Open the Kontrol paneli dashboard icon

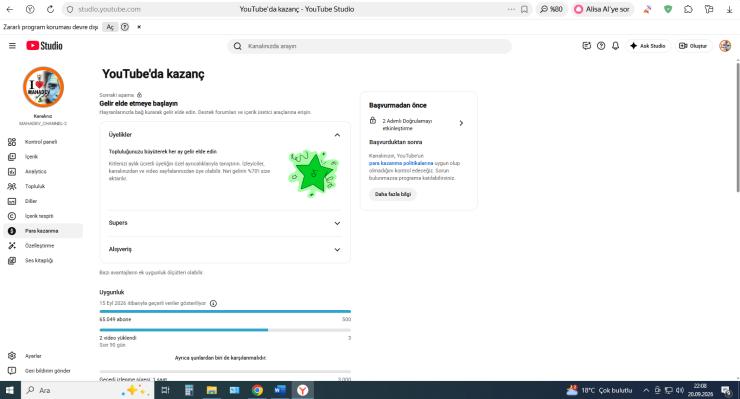pos(12,142)
